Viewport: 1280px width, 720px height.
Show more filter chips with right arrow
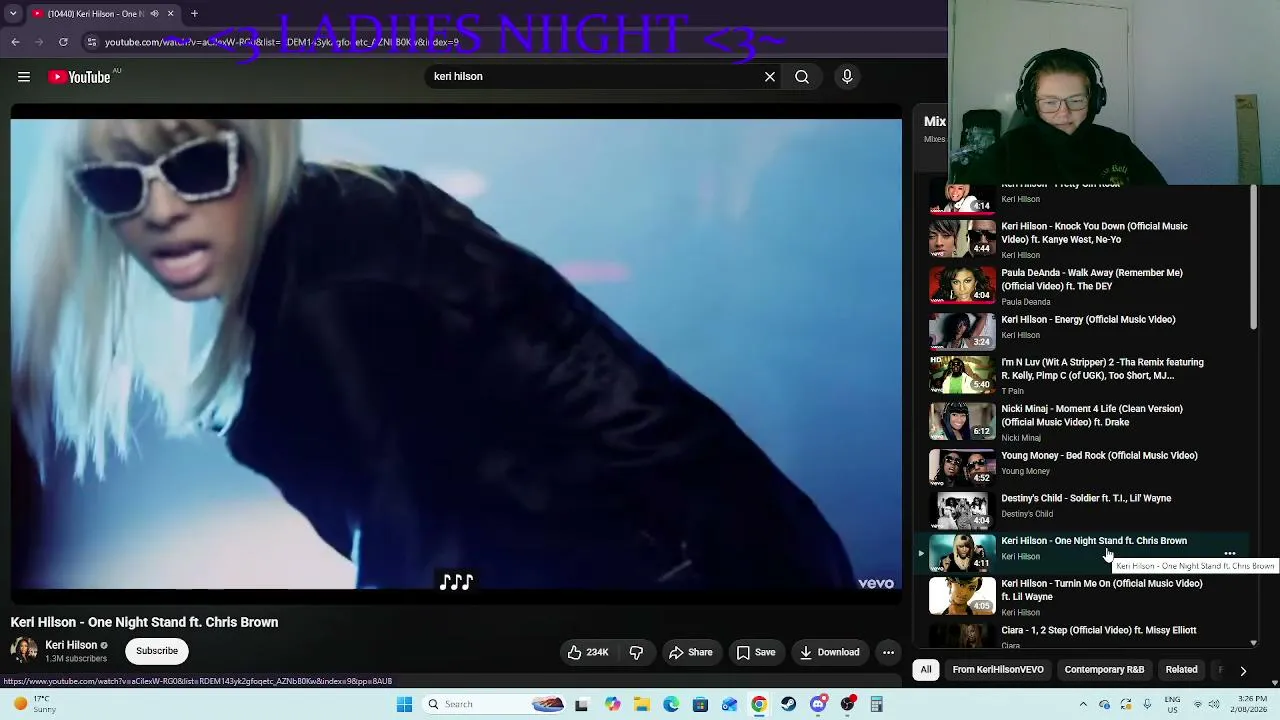click(1243, 671)
